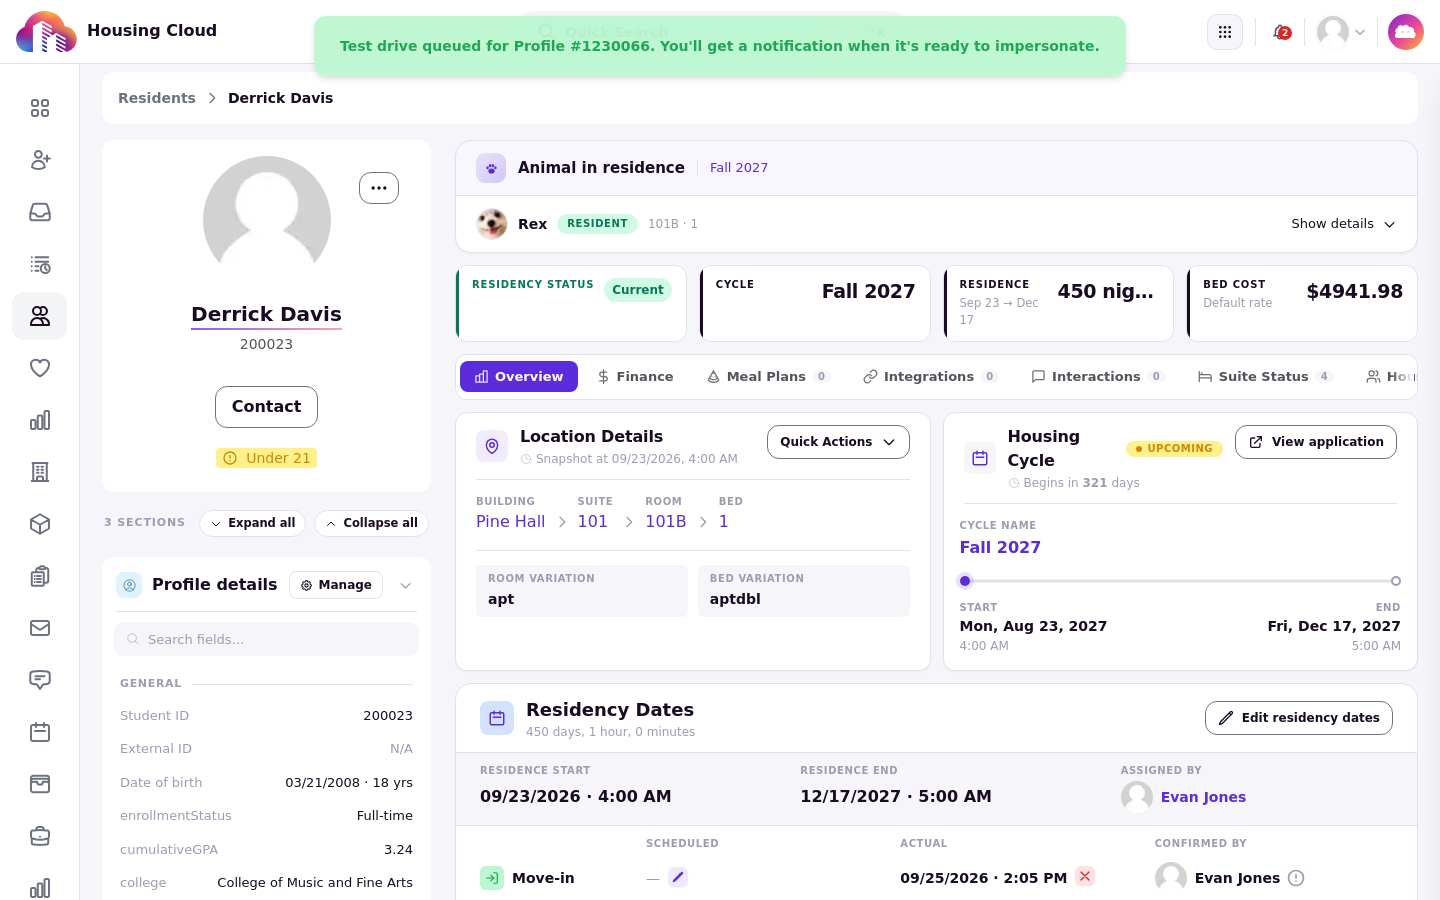This screenshot has width=1440, height=900.
Task: Click the add-person icon in sidebar
Action: point(40,160)
